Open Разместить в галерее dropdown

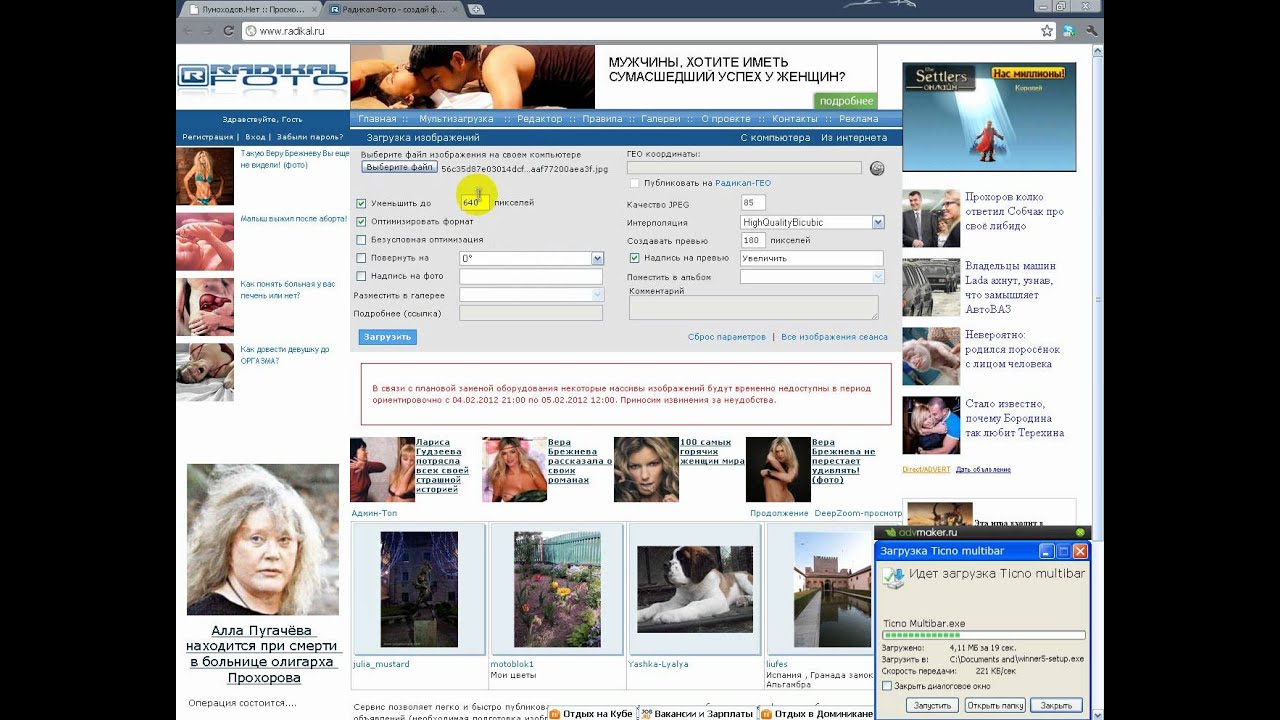pos(531,295)
